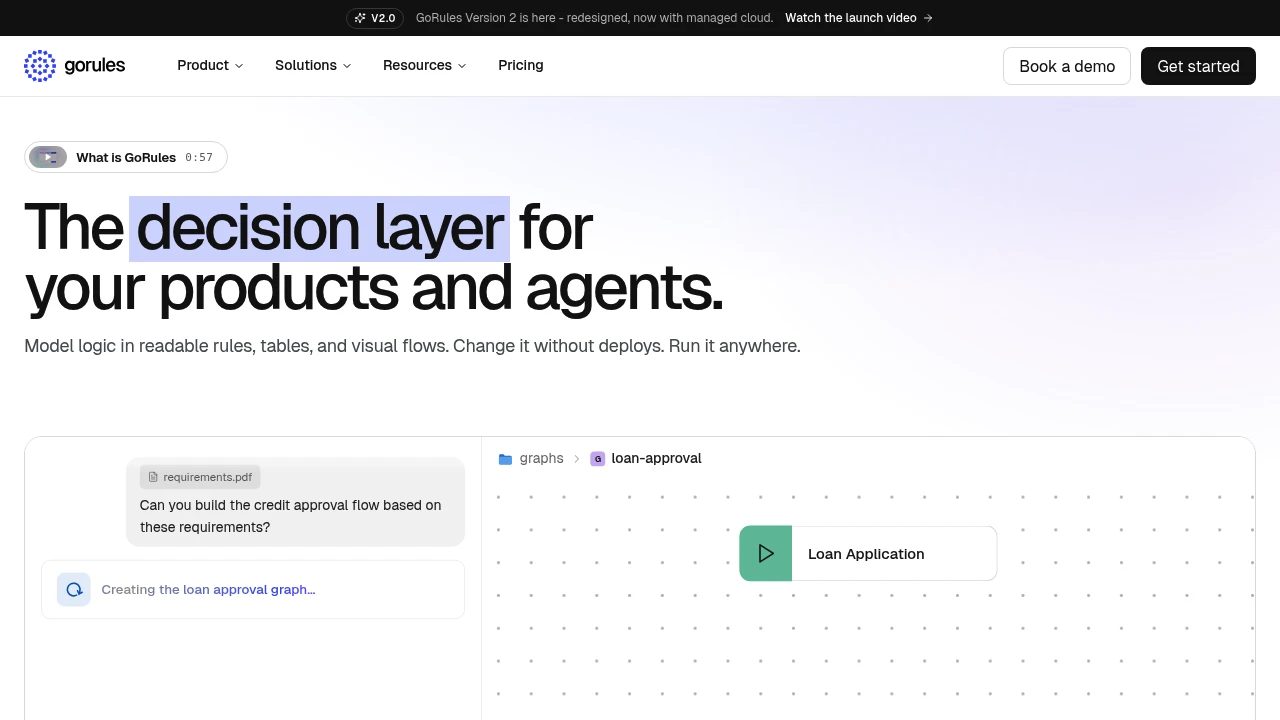The height and width of the screenshot is (720, 1280).
Task: Expand the Product menu
Action: [x=210, y=65]
